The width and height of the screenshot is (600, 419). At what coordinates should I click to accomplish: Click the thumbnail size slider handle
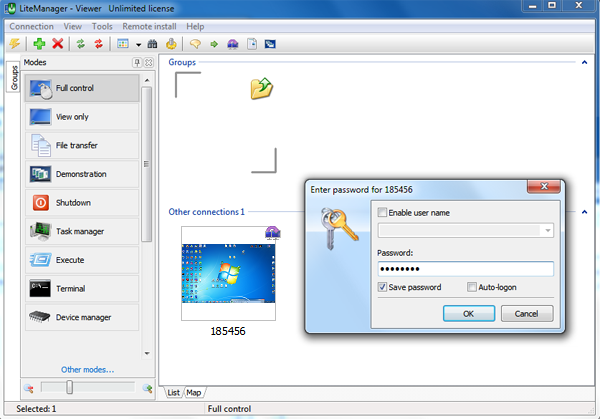tap(69, 387)
